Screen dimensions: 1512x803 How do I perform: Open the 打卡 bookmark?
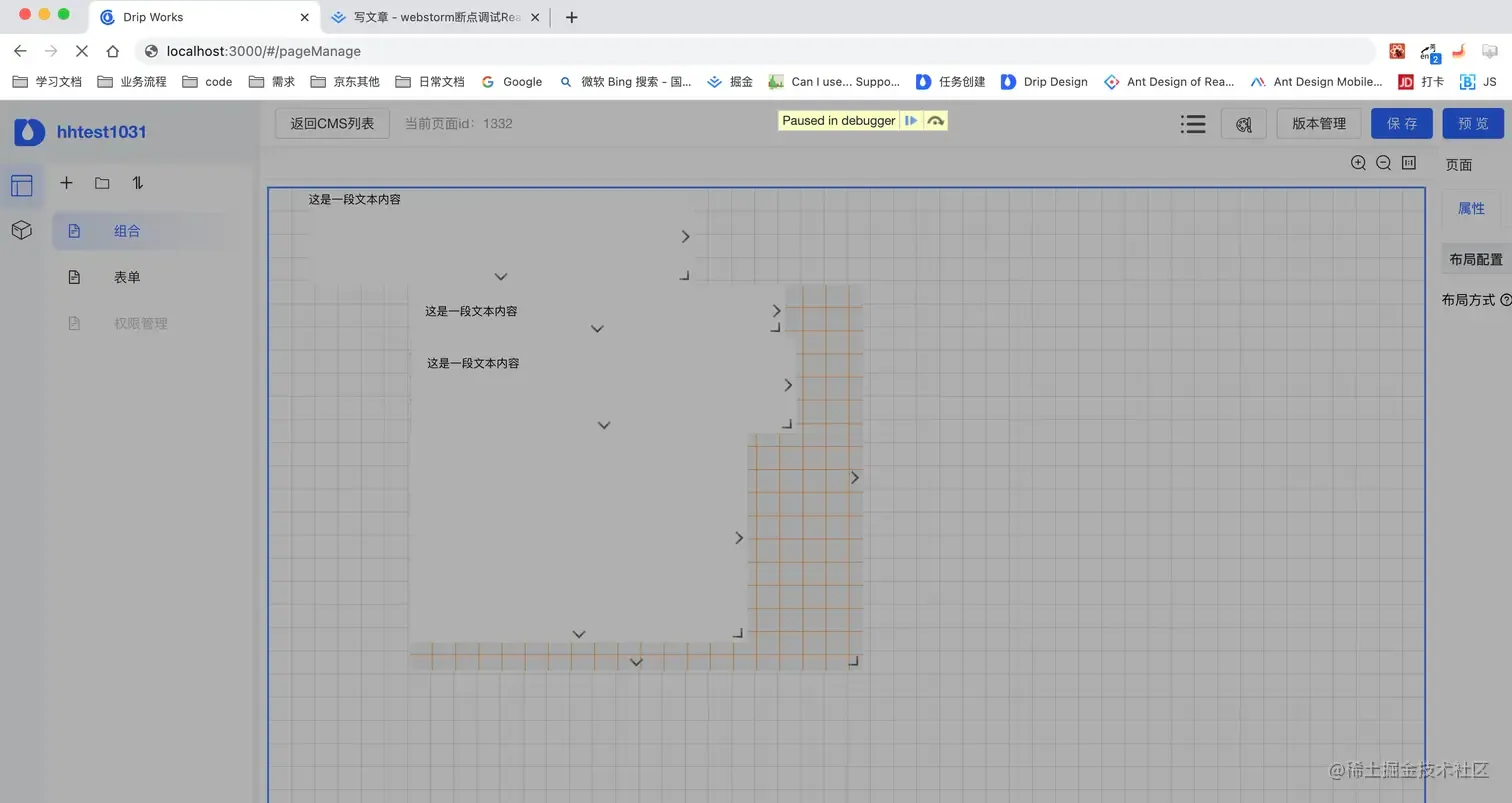[x=1421, y=82]
